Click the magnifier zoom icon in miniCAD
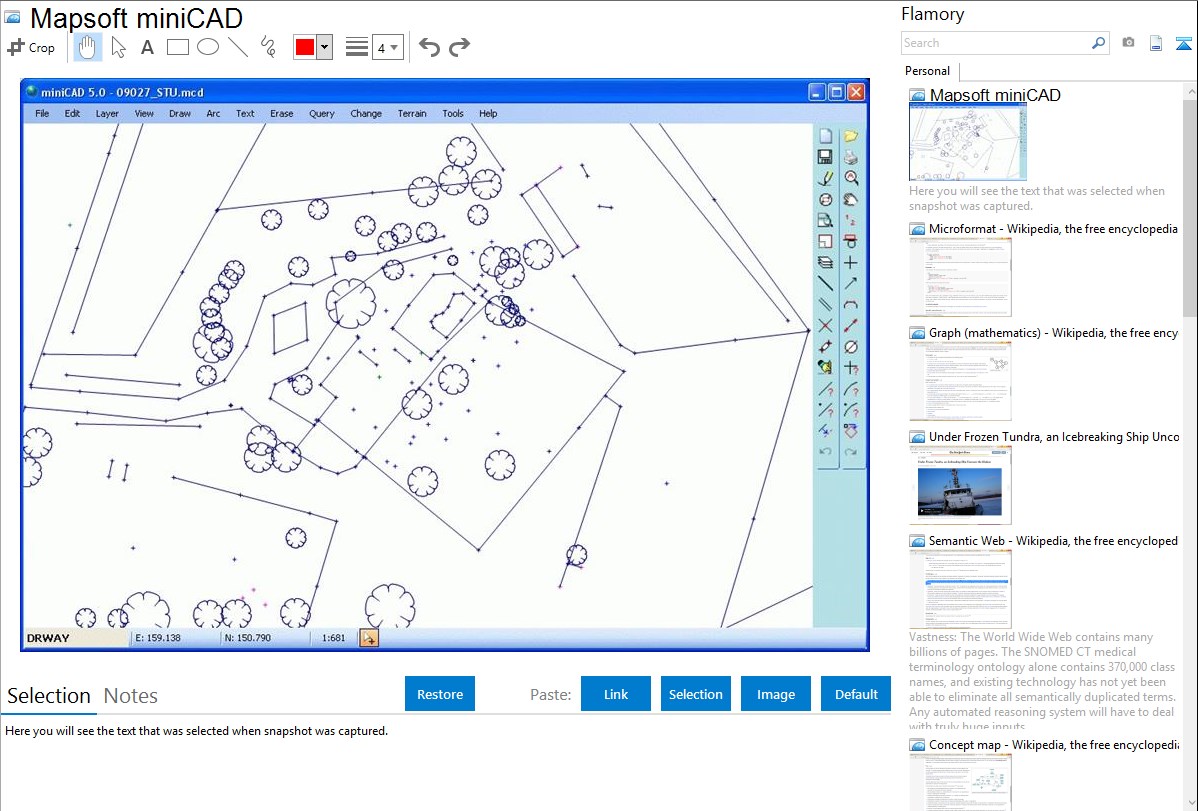Screen dimensions: 1198x811 point(850,178)
